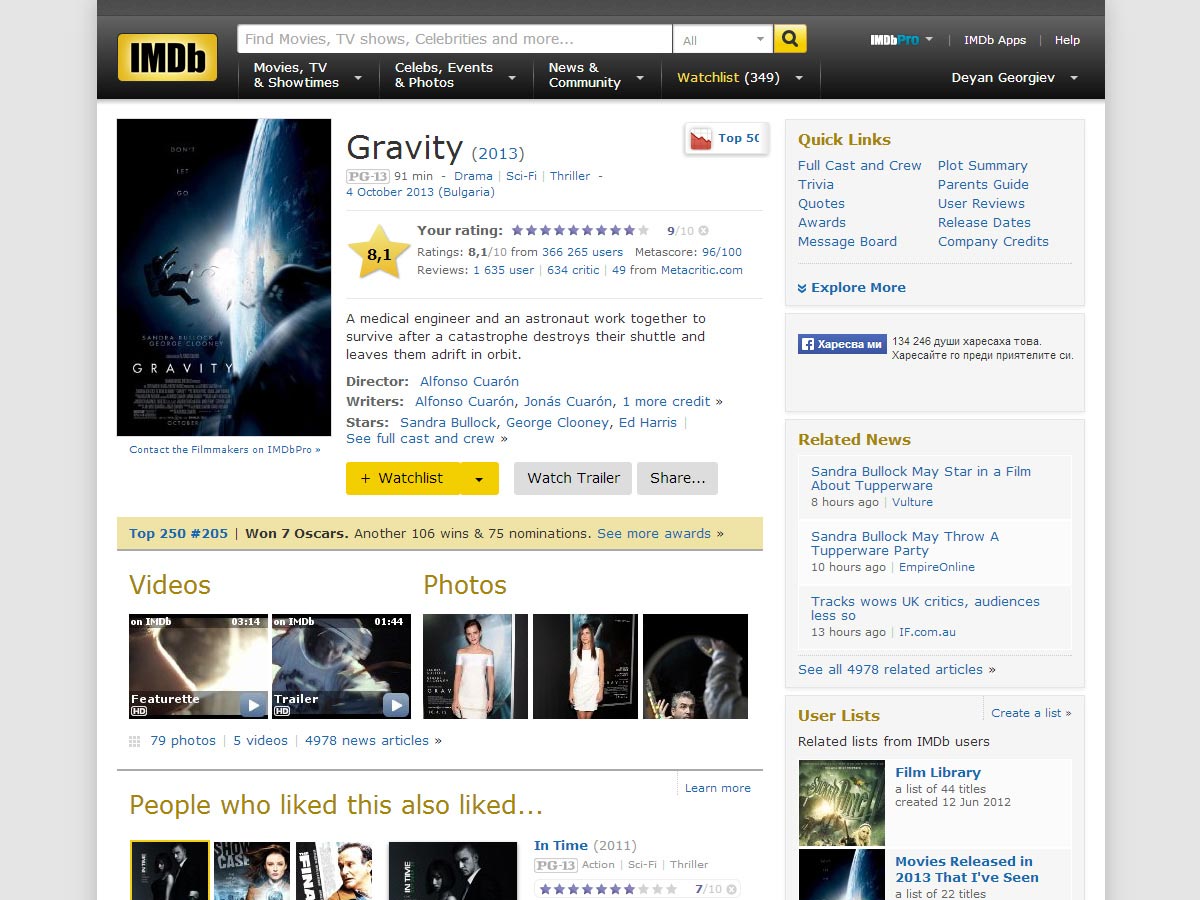Click the photo grid icon beside 79 photos
The image size is (1200, 900).
pyautogui.click(x=134, y=741)
